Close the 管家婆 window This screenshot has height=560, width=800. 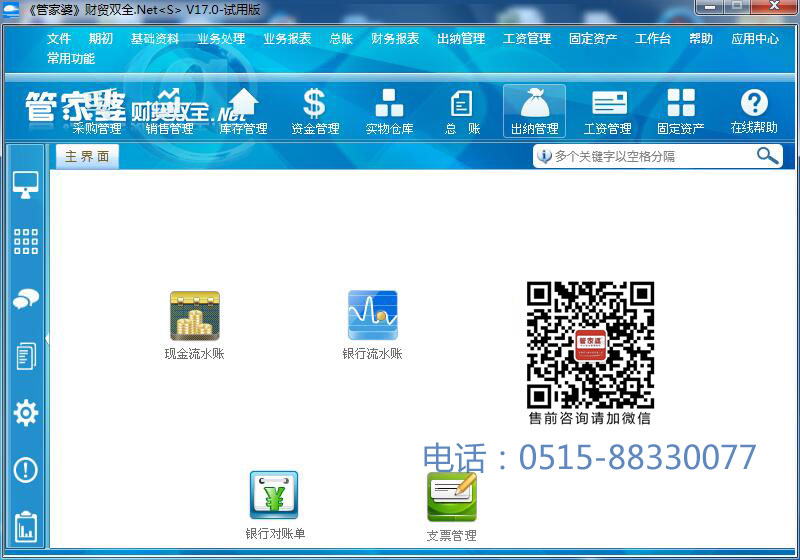(774, 6)
